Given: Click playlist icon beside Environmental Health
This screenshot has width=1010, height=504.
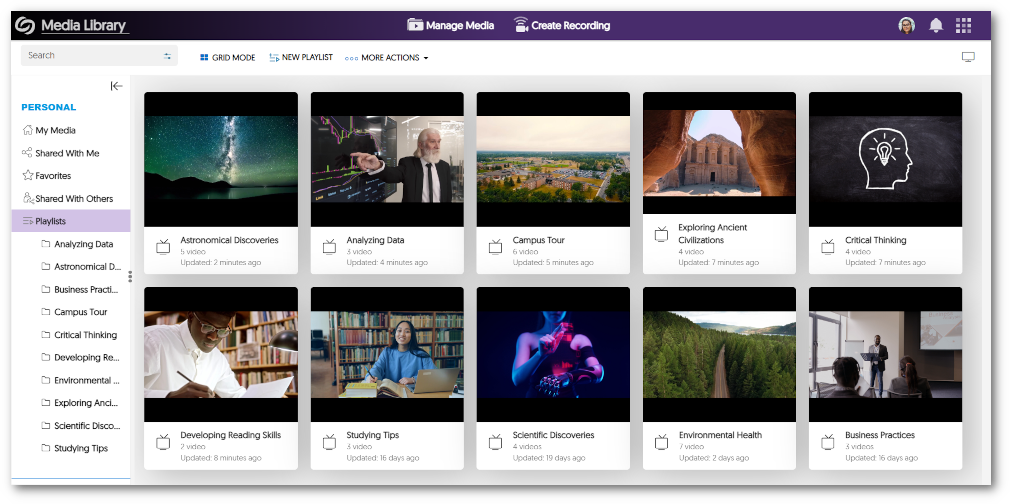Looking at the screenshot, I should (x=662, y=442).
